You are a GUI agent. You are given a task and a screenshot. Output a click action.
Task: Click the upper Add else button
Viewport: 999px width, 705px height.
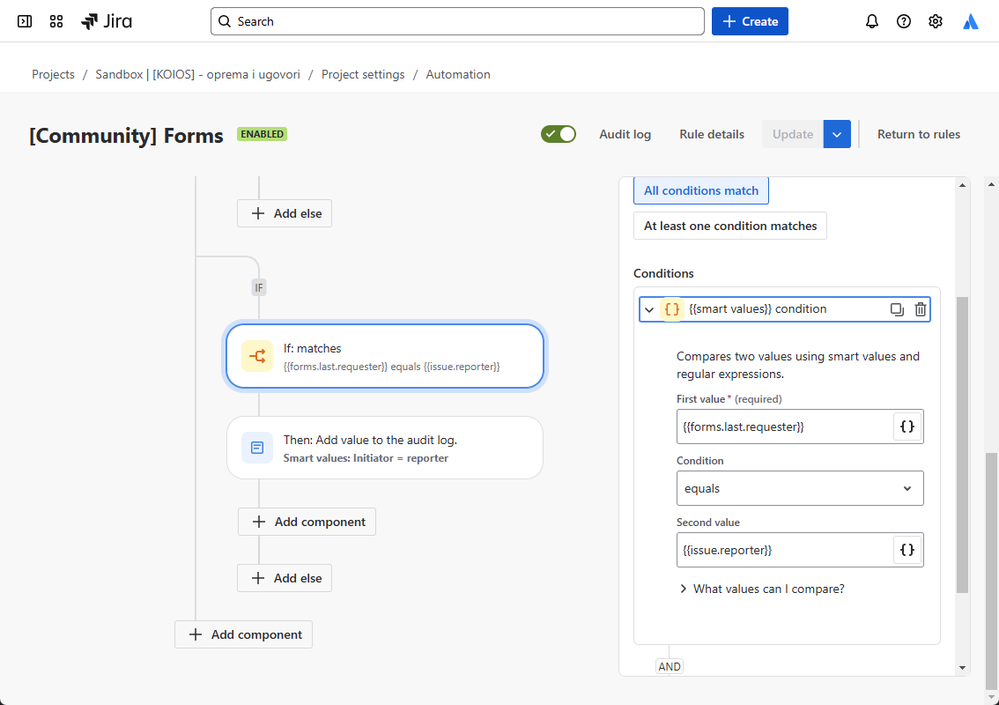click(x=284, y=213)
